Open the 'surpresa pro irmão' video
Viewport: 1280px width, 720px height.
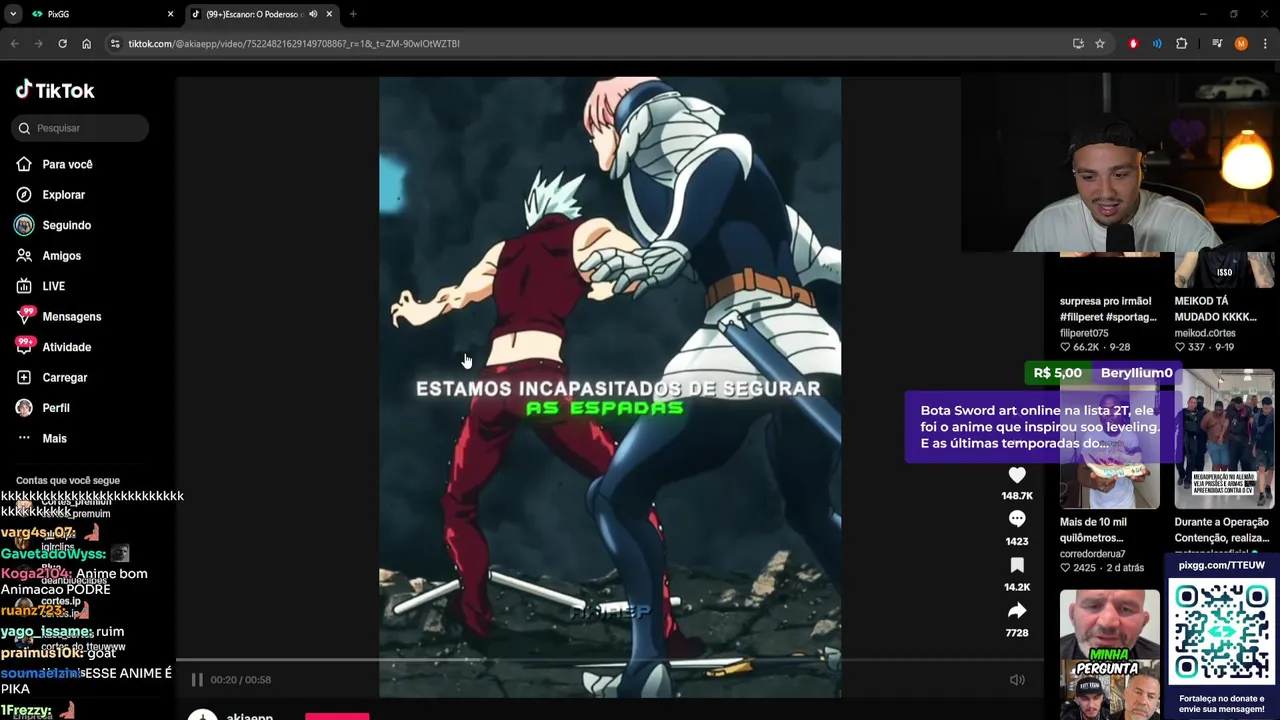[x=1108, y=309]
